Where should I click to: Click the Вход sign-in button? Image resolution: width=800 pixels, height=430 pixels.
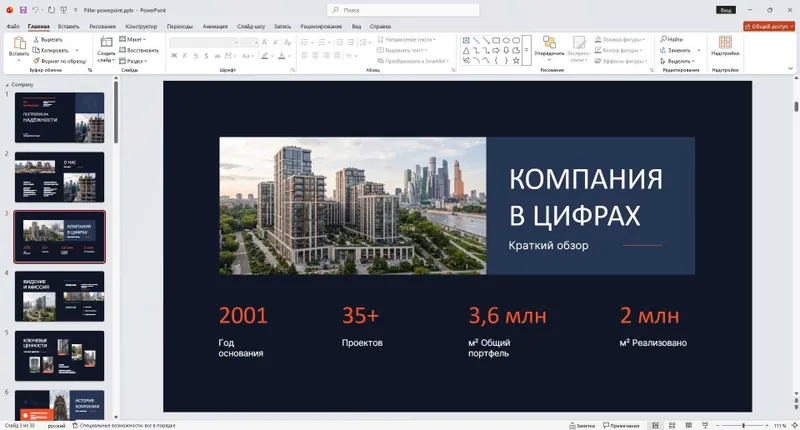(x=726, y=10)
